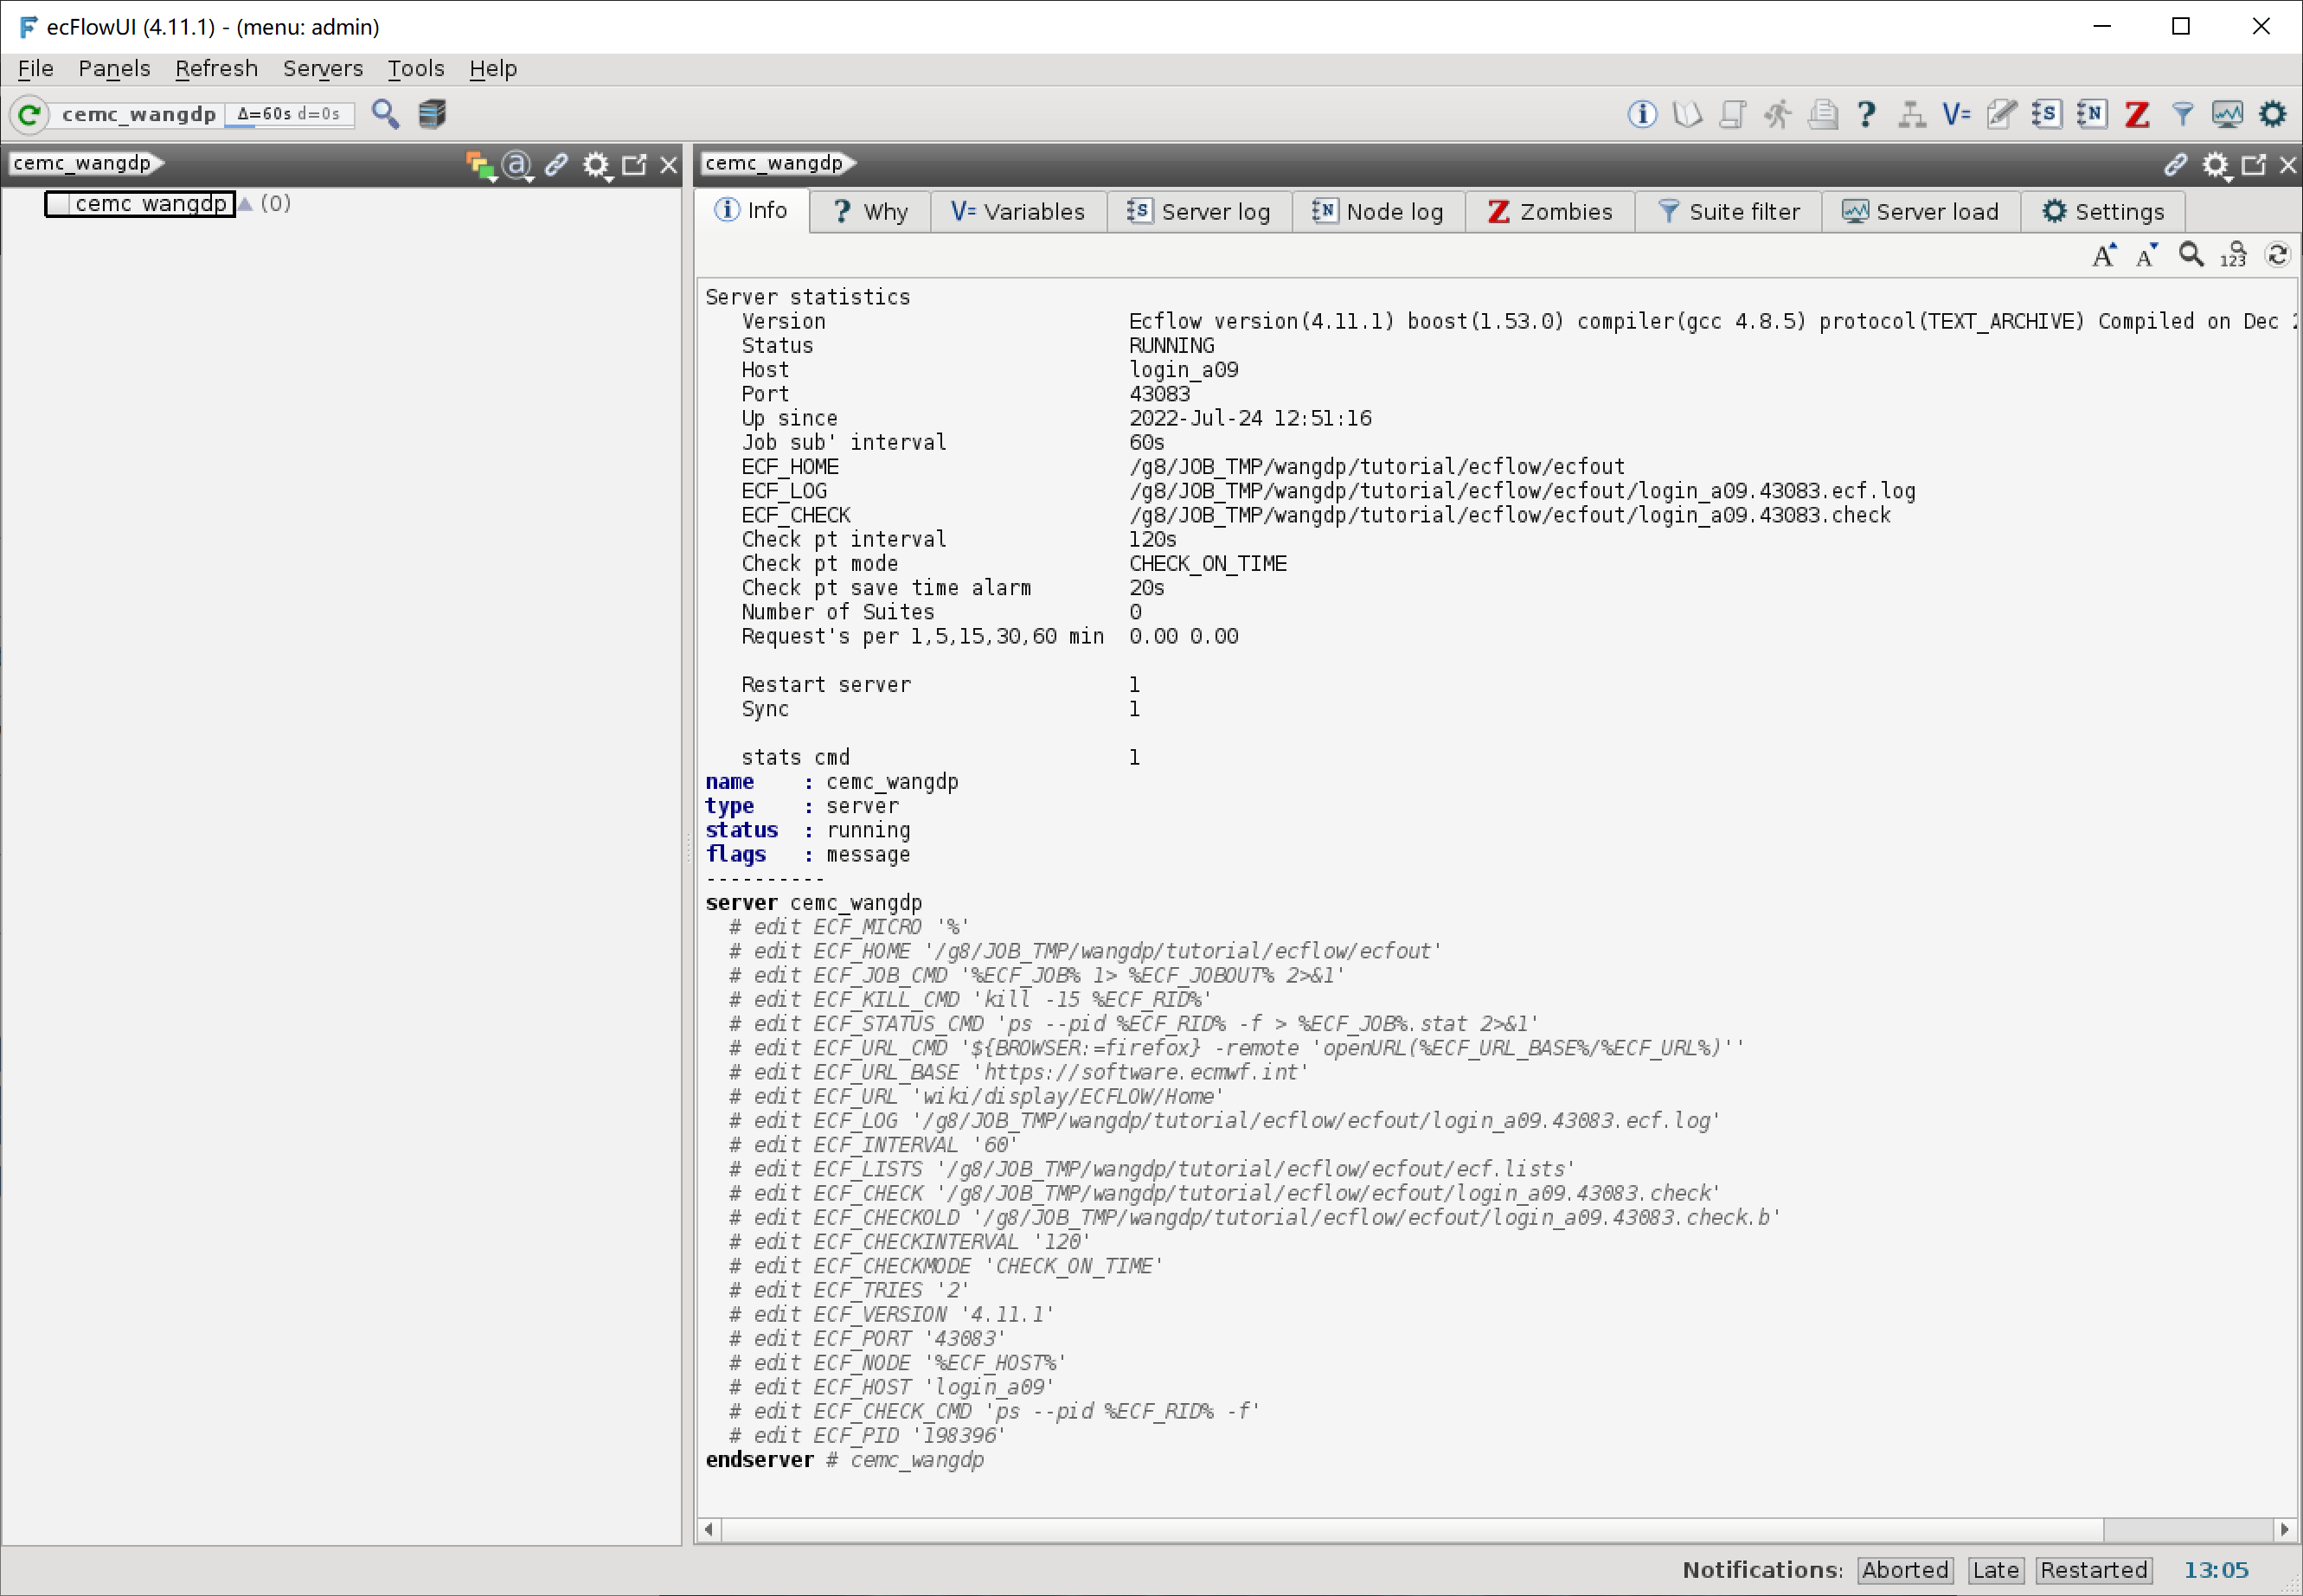
Task: Increase font size in info panel
Action: point(2104,256)
